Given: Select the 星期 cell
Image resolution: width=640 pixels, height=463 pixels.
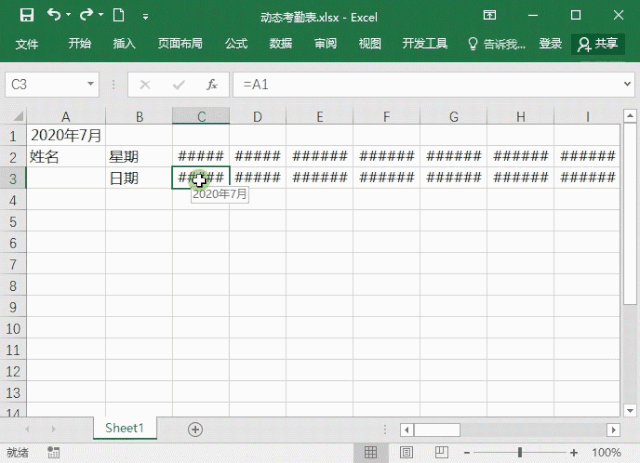Looking at the screenshot, I should tap(139, 156).
